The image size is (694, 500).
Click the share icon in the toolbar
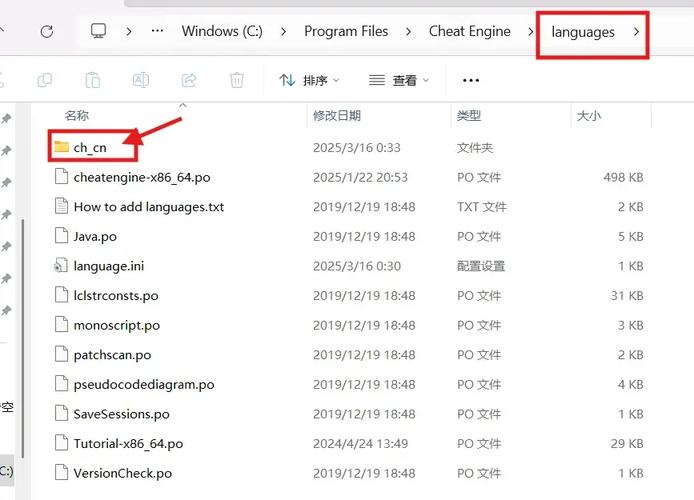[x=189, y=80]
